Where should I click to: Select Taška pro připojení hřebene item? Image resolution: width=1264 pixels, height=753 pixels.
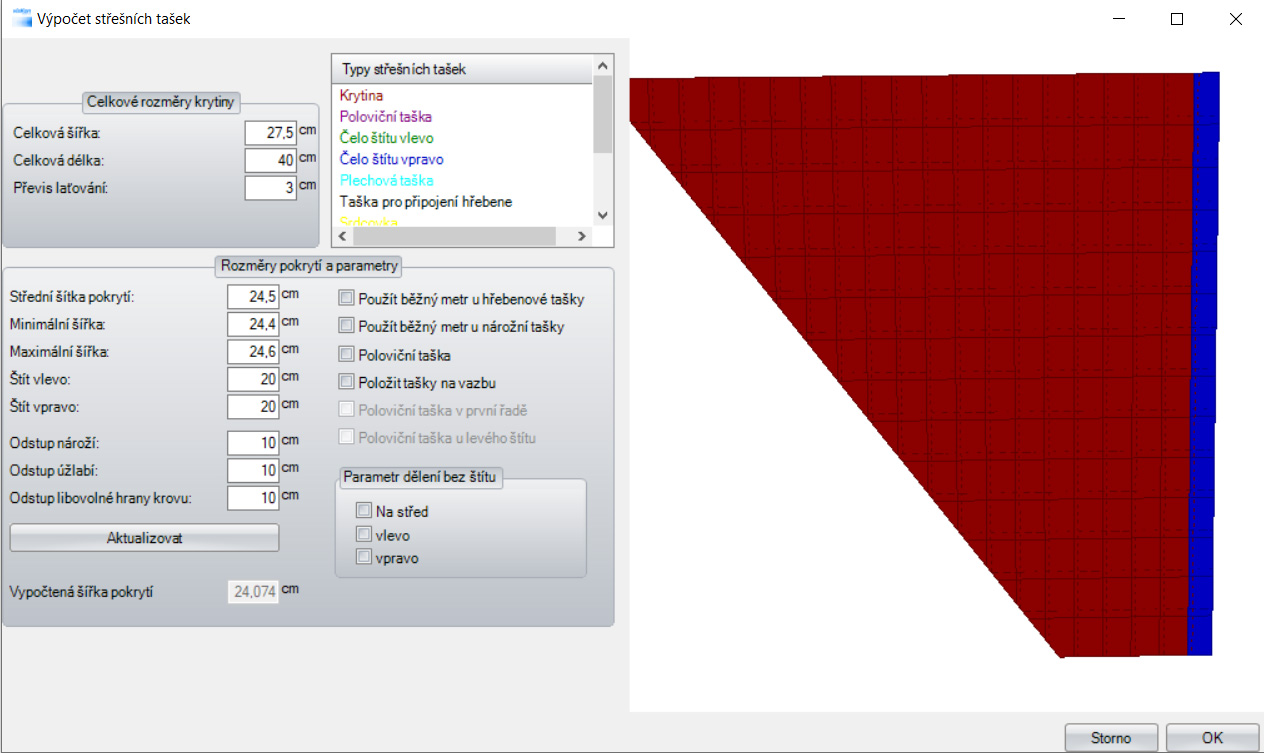click(x=426, y=201)
